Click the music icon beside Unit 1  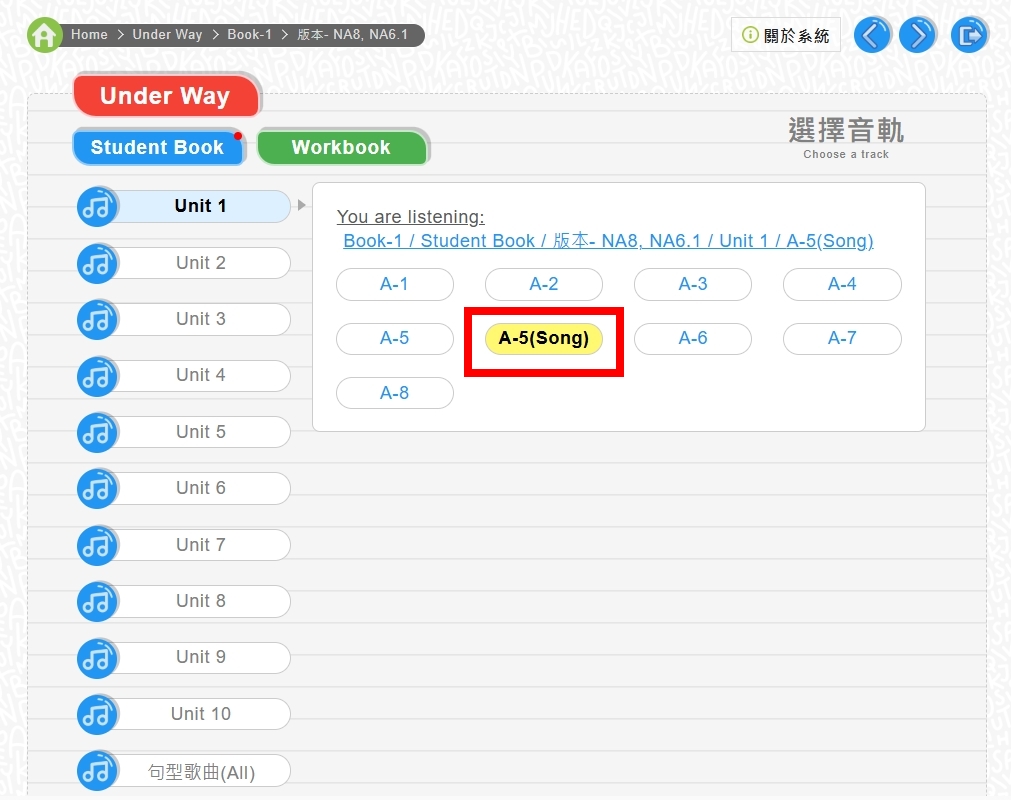(x=97, y=206)
